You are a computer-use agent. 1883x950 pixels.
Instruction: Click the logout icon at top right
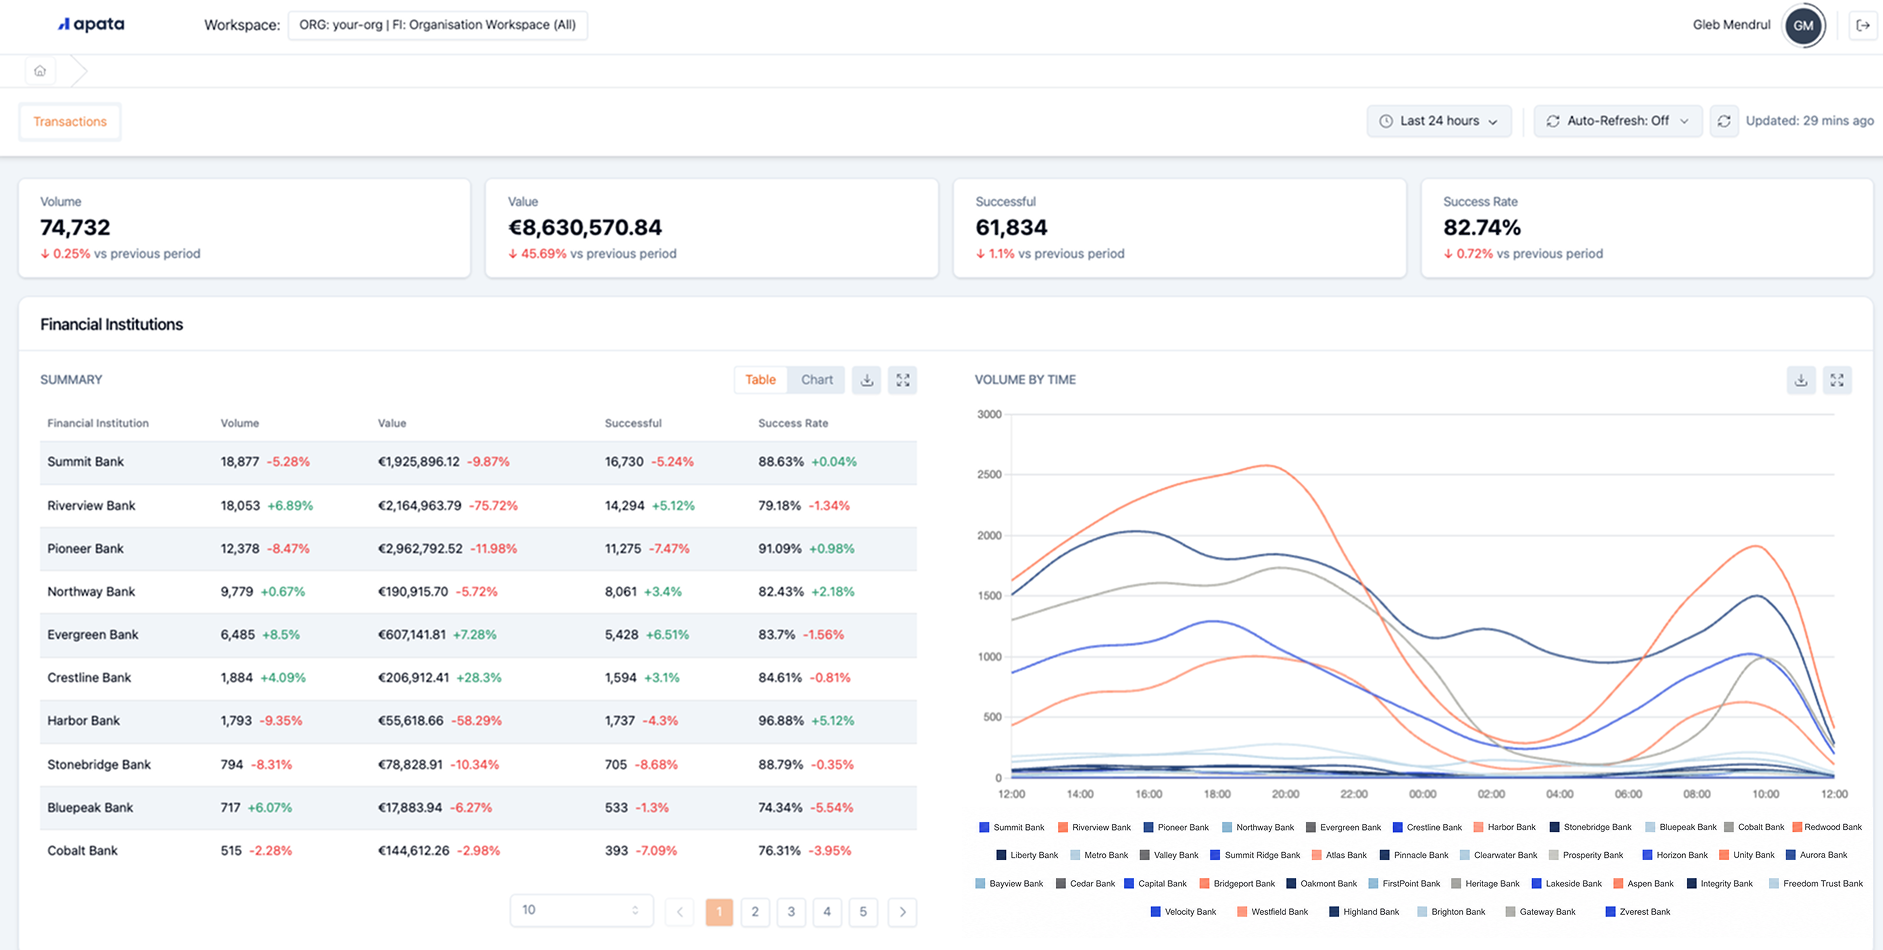(1863, 26)
